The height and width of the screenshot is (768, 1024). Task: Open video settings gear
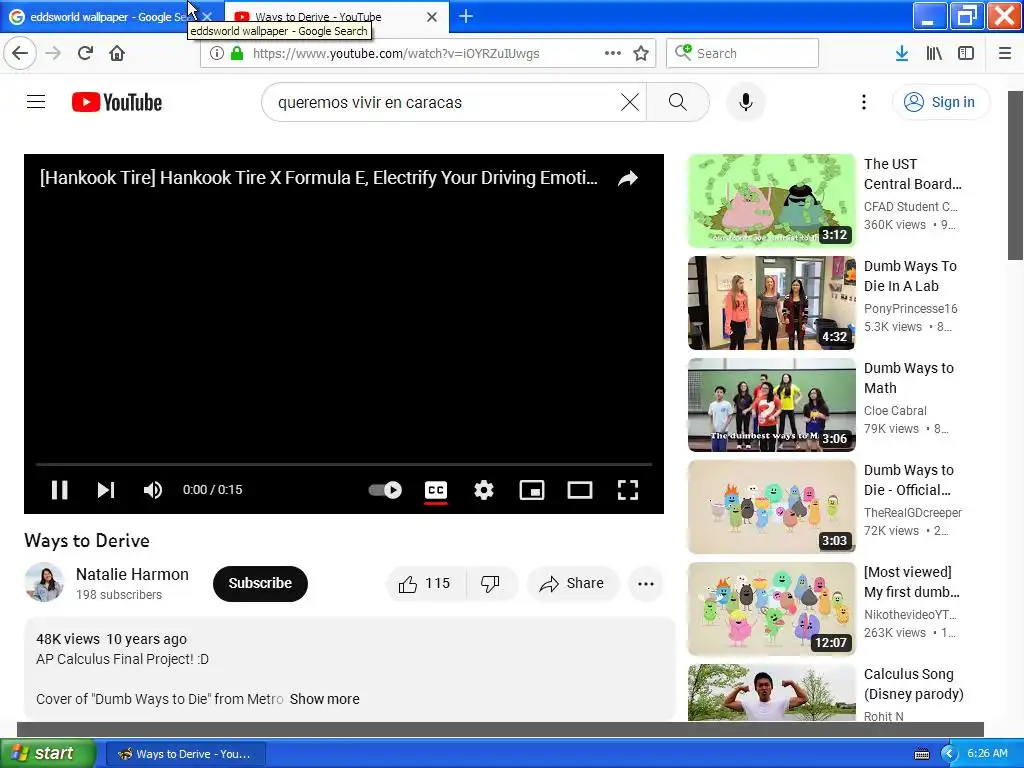[x=484, y=490]
